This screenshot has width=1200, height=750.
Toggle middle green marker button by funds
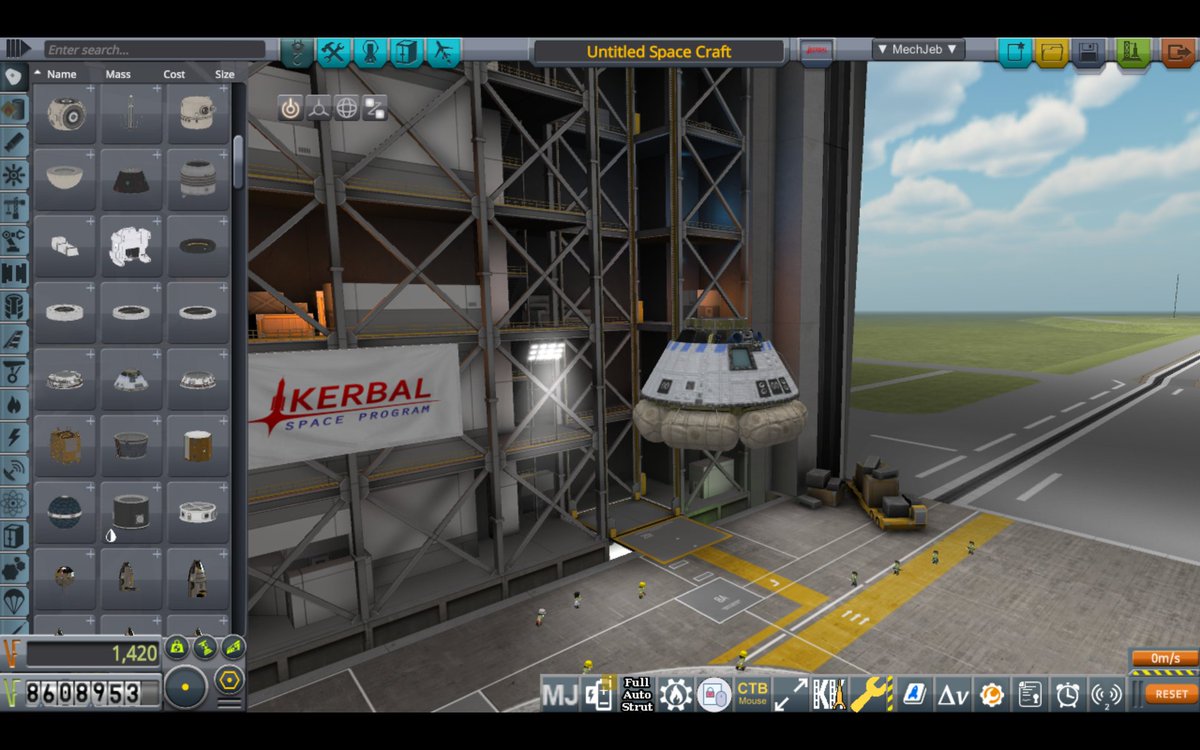coord(204,647)
